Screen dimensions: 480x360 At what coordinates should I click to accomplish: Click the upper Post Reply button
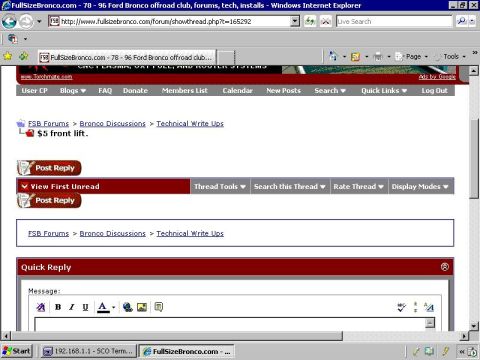[x=49, y=168]
